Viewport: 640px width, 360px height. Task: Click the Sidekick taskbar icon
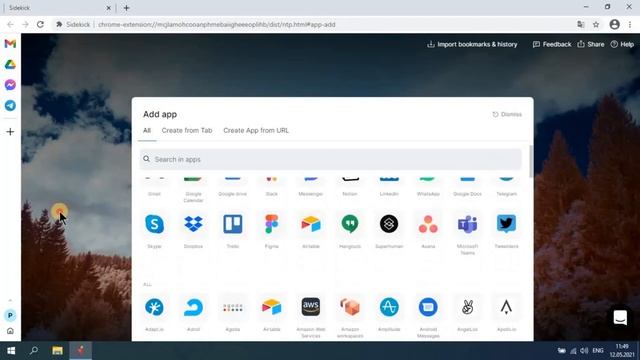coord(81,351)
